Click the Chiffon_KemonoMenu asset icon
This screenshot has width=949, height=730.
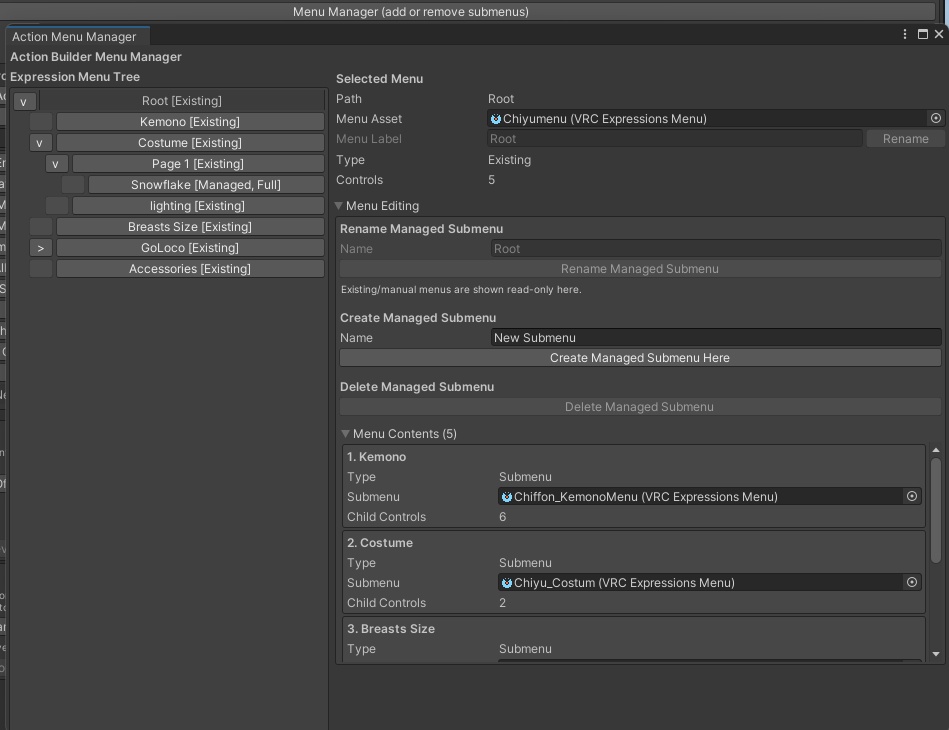click(x=507, y=497)
